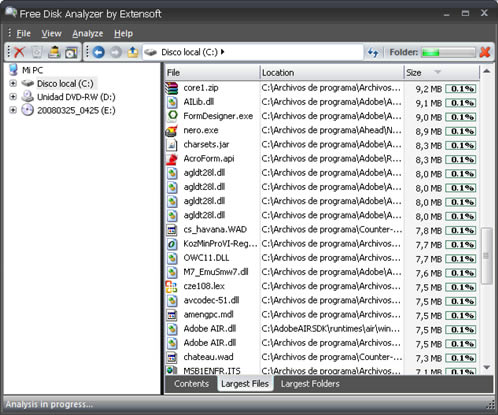Open the Analyze menu
This screenshot has height=415, width=498.
[x=88, y=33]
